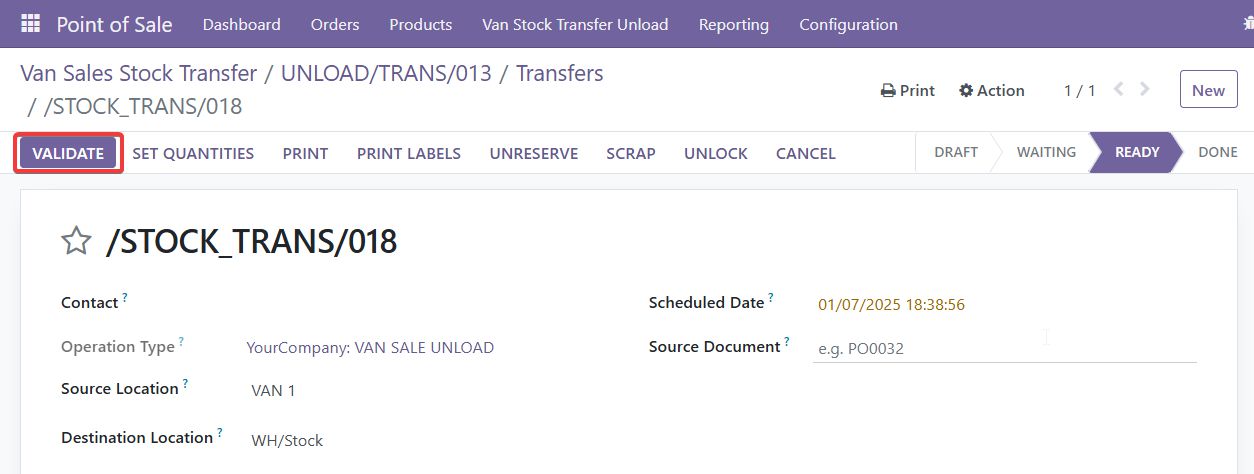Create a New record button

1208,90
